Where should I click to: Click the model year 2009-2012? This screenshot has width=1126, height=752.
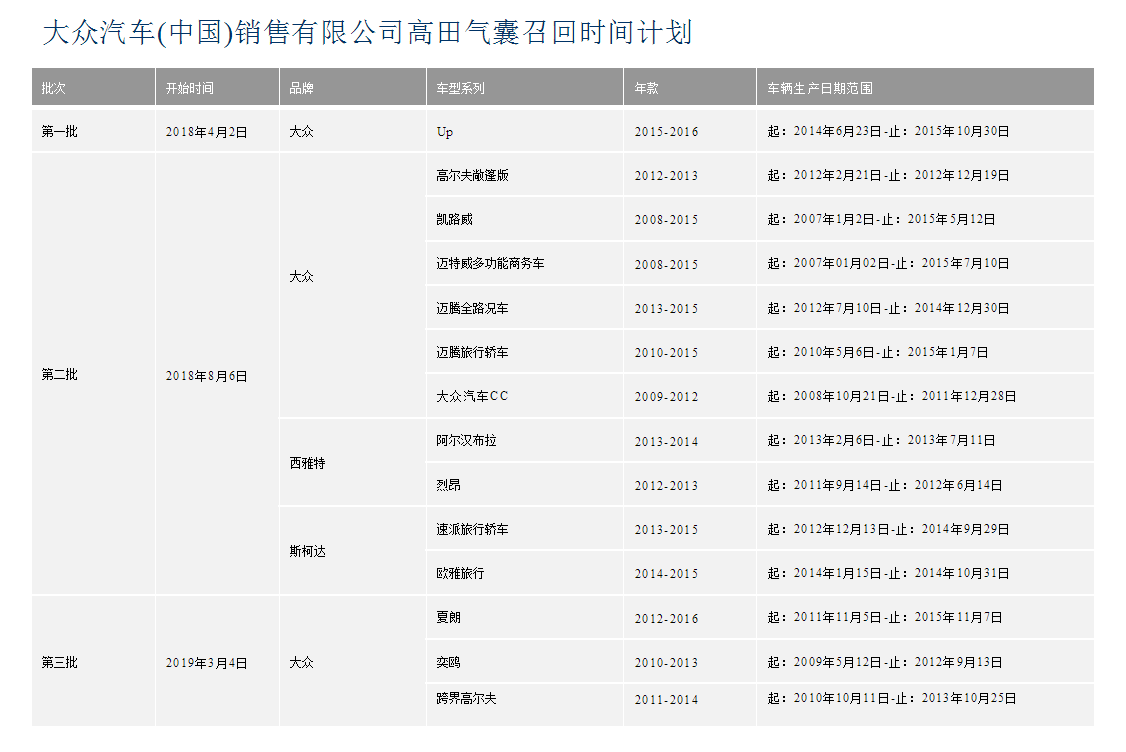point(666,396)
